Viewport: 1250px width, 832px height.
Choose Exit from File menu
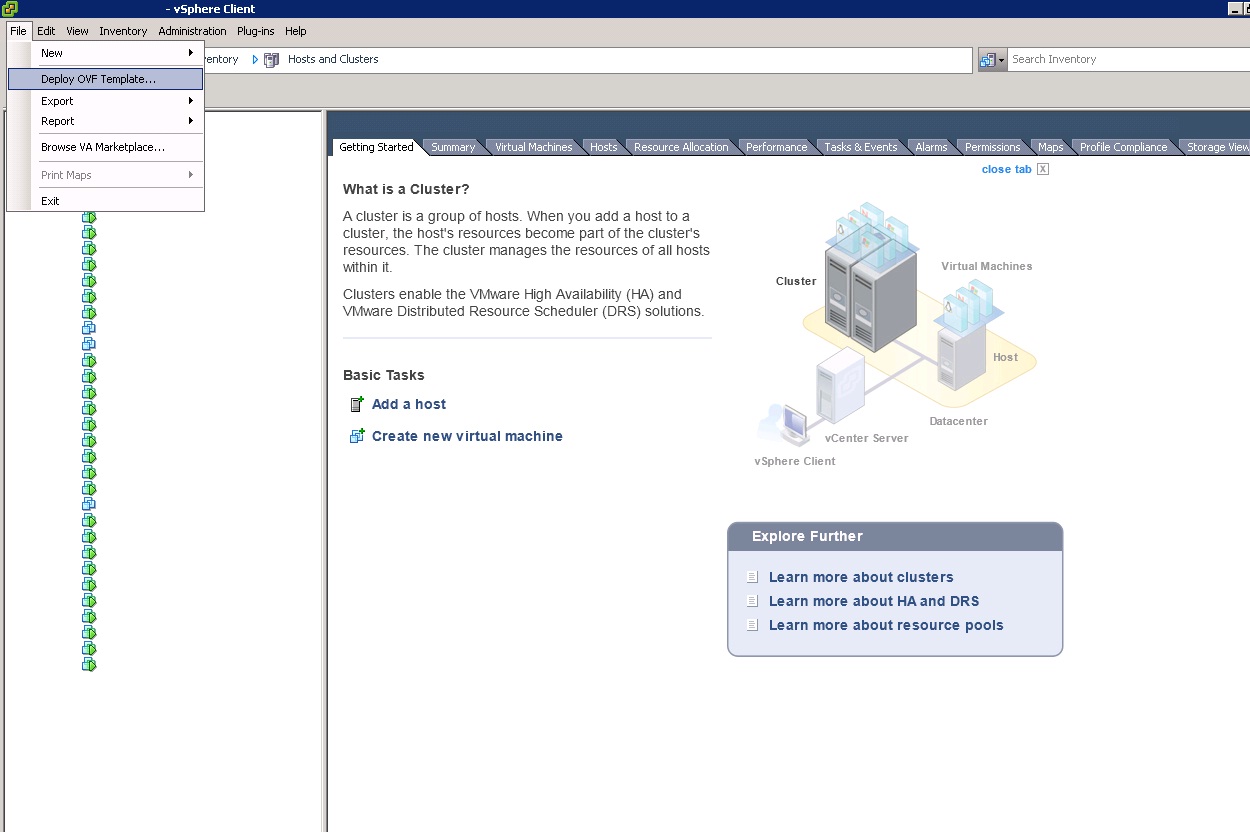click(x=105, y=201)
